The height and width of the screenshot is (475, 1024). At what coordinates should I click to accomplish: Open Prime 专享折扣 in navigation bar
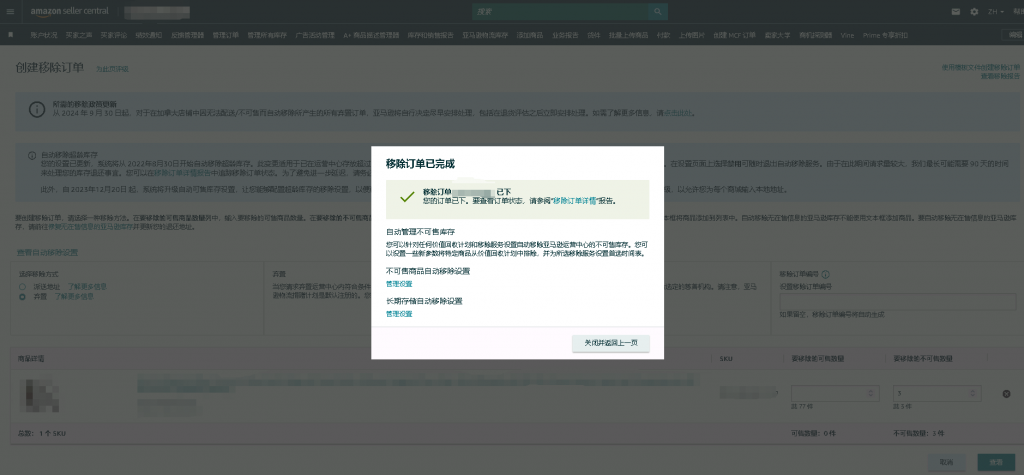[885, 35]
